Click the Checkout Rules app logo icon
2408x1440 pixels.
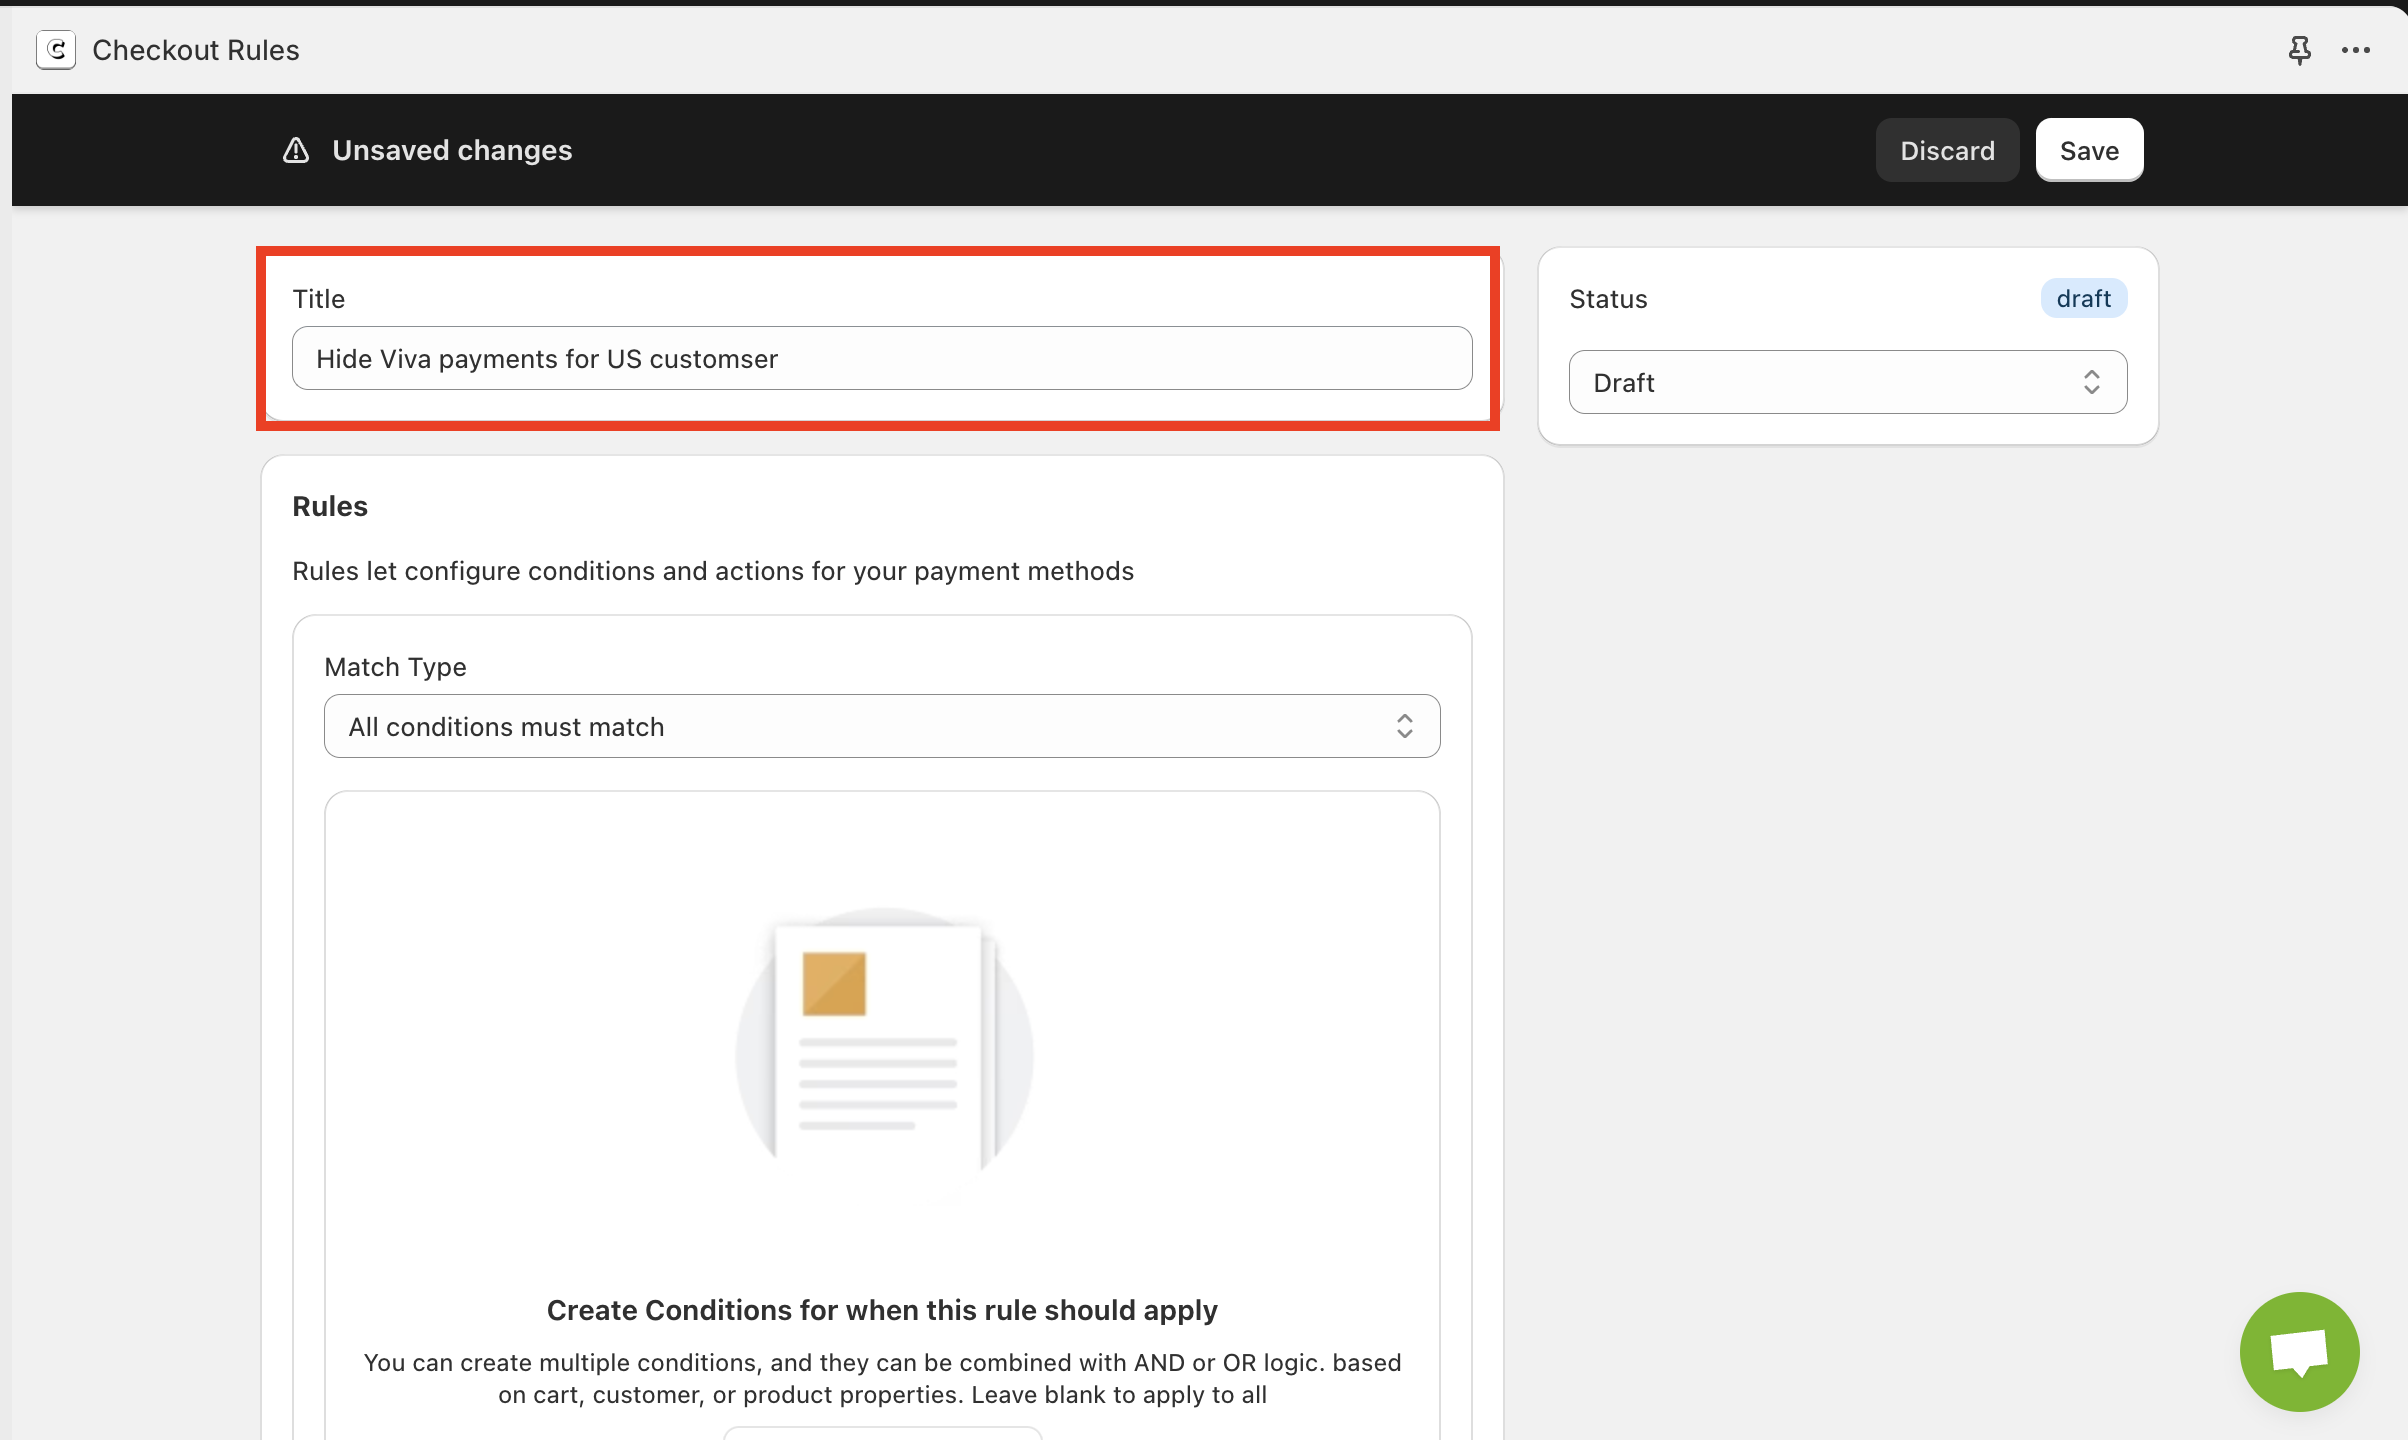pyautogui.click(x=56, y=50)
